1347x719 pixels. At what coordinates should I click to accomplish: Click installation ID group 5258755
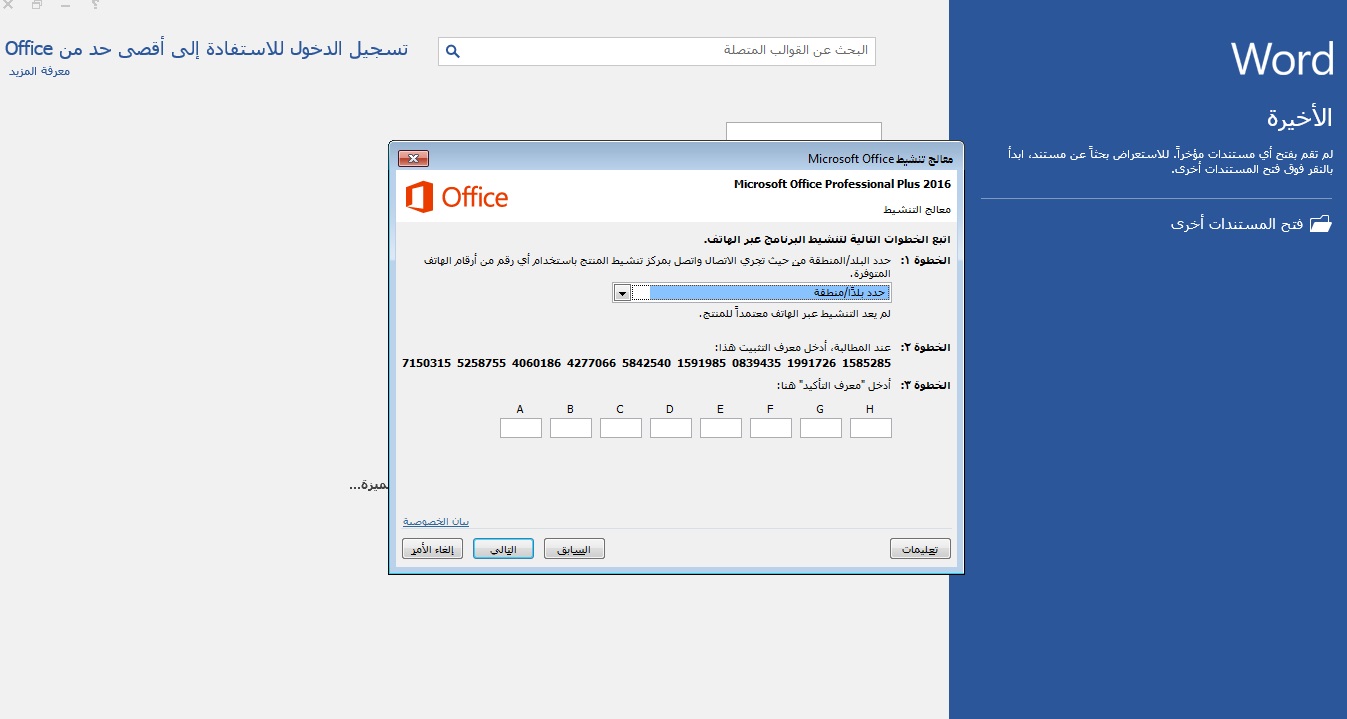481,363
